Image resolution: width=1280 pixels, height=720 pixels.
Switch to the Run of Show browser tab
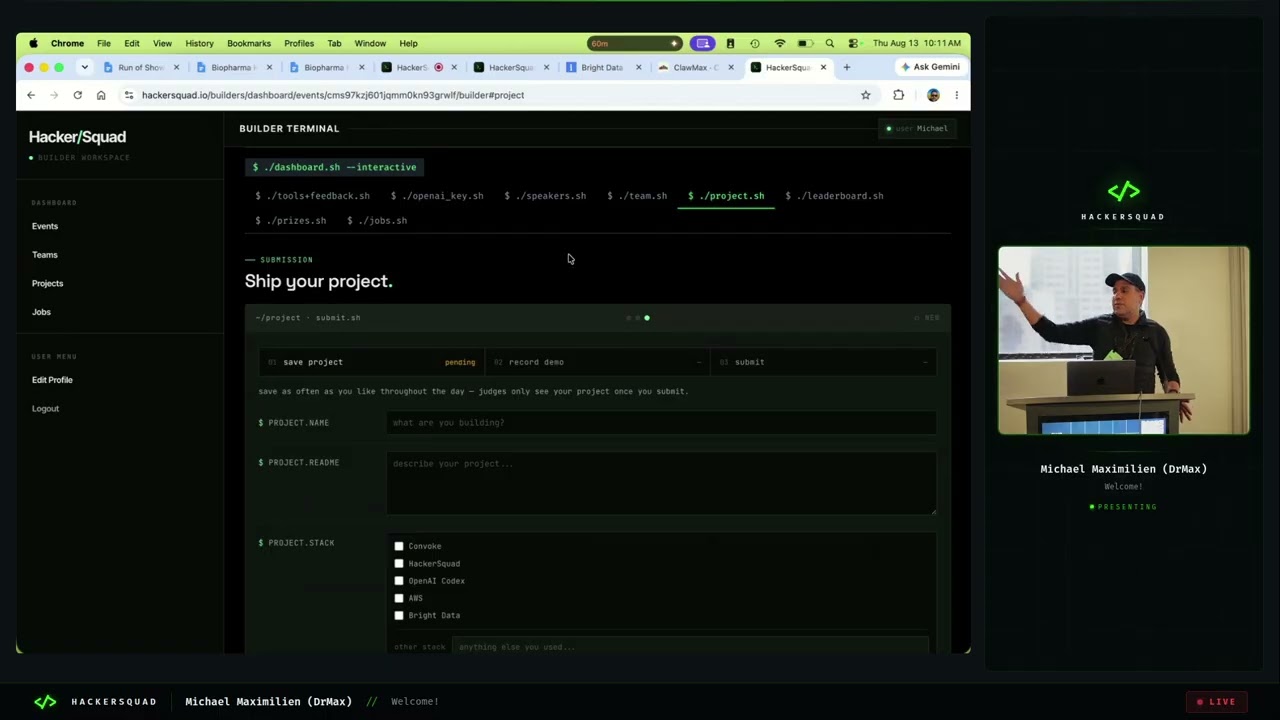[141, 67]
